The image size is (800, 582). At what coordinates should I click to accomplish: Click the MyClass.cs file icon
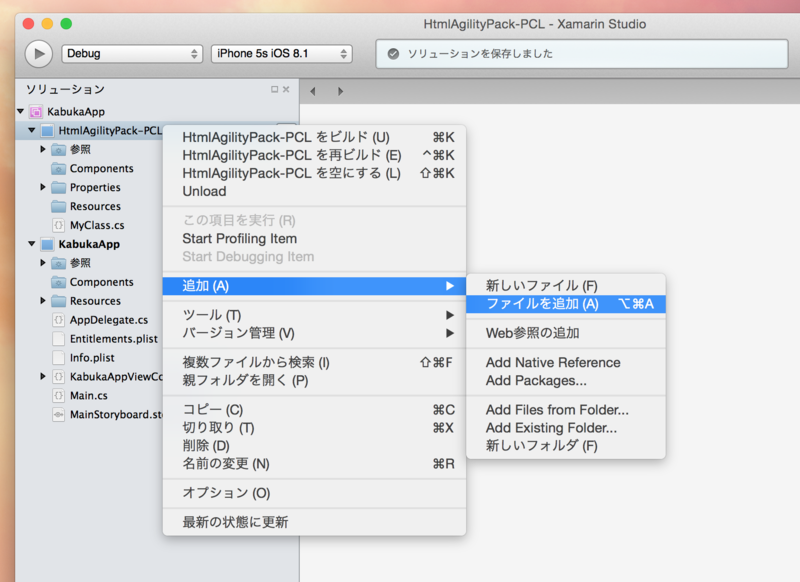(59, 225)
